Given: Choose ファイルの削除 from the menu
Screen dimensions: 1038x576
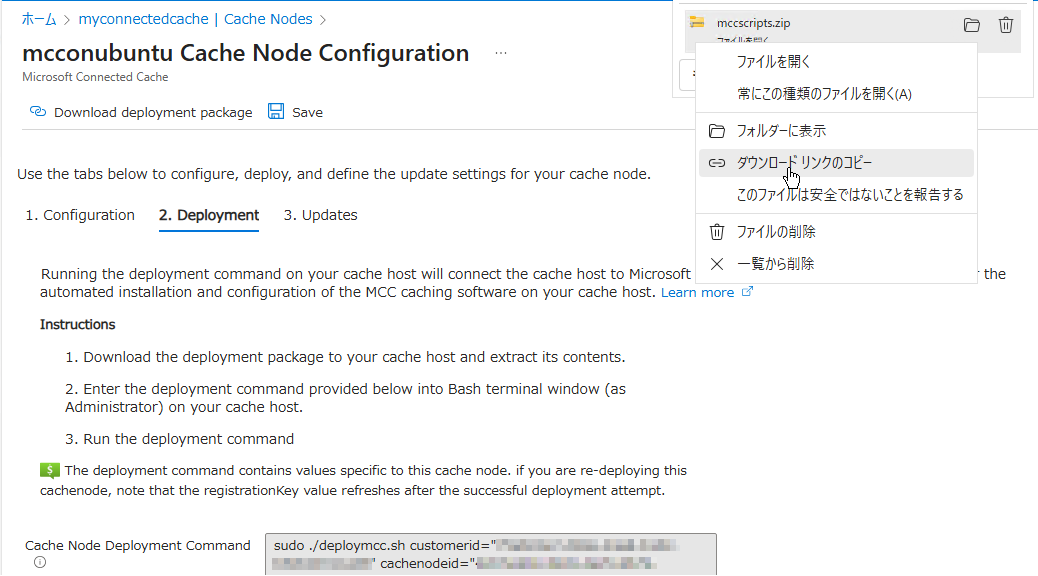Looking at the screenshot, I should click(775, 231).
